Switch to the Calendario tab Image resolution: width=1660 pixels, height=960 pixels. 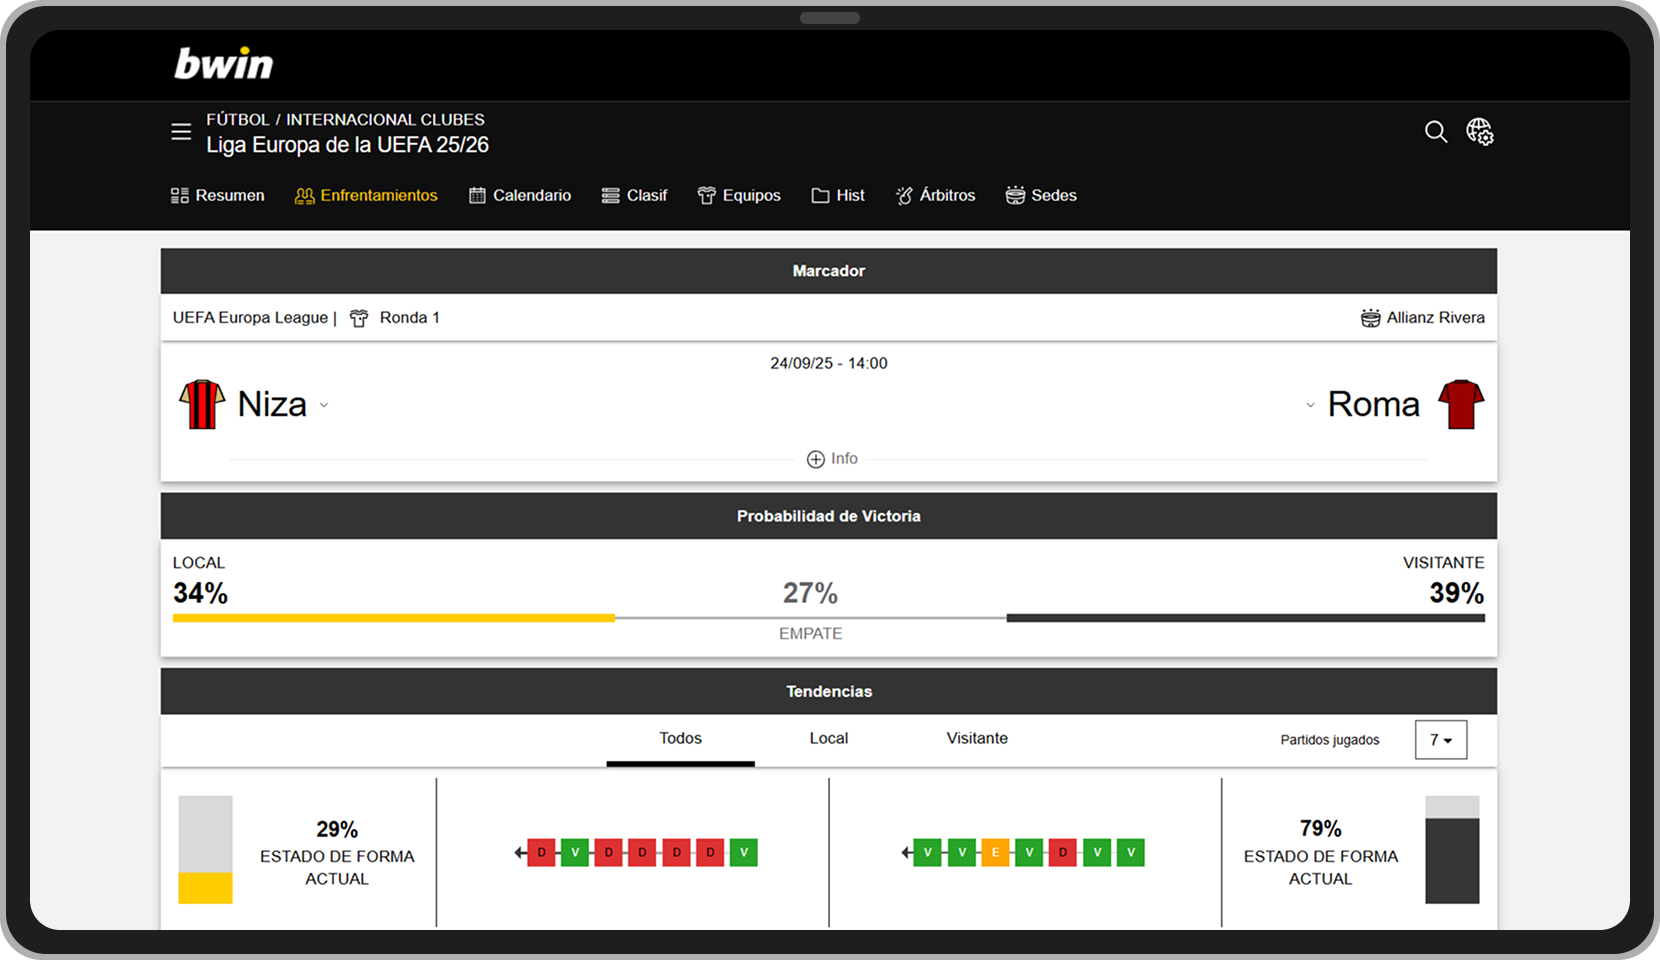click(x=520, y=195)
